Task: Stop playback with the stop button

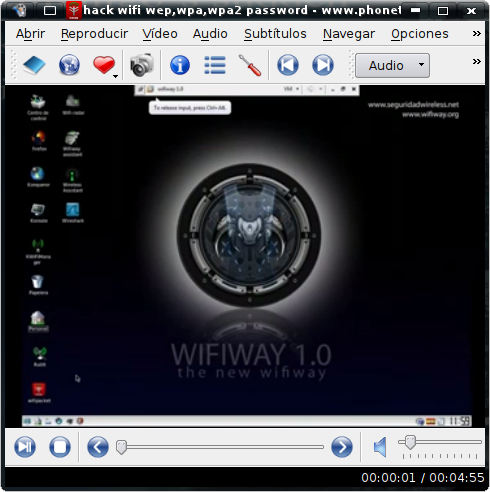Action: pos(60,447)
